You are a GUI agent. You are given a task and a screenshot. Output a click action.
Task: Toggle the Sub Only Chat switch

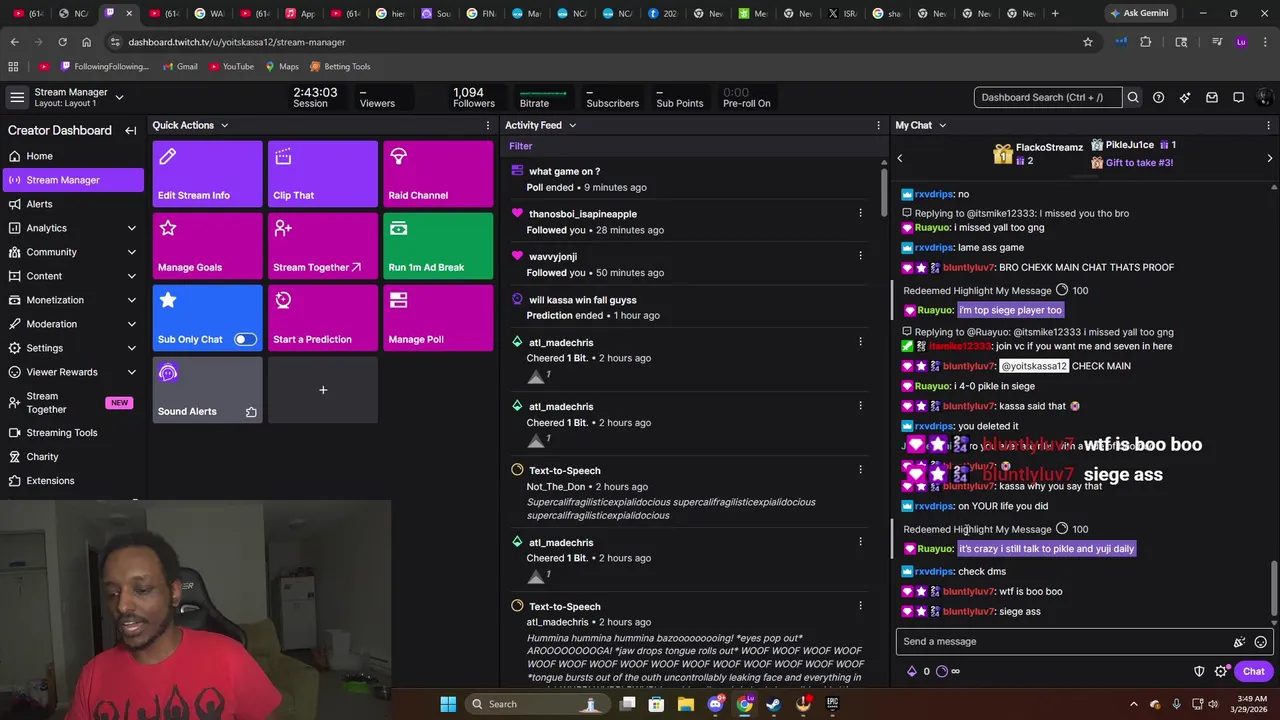pyautogui.click(x=245, y=339)
